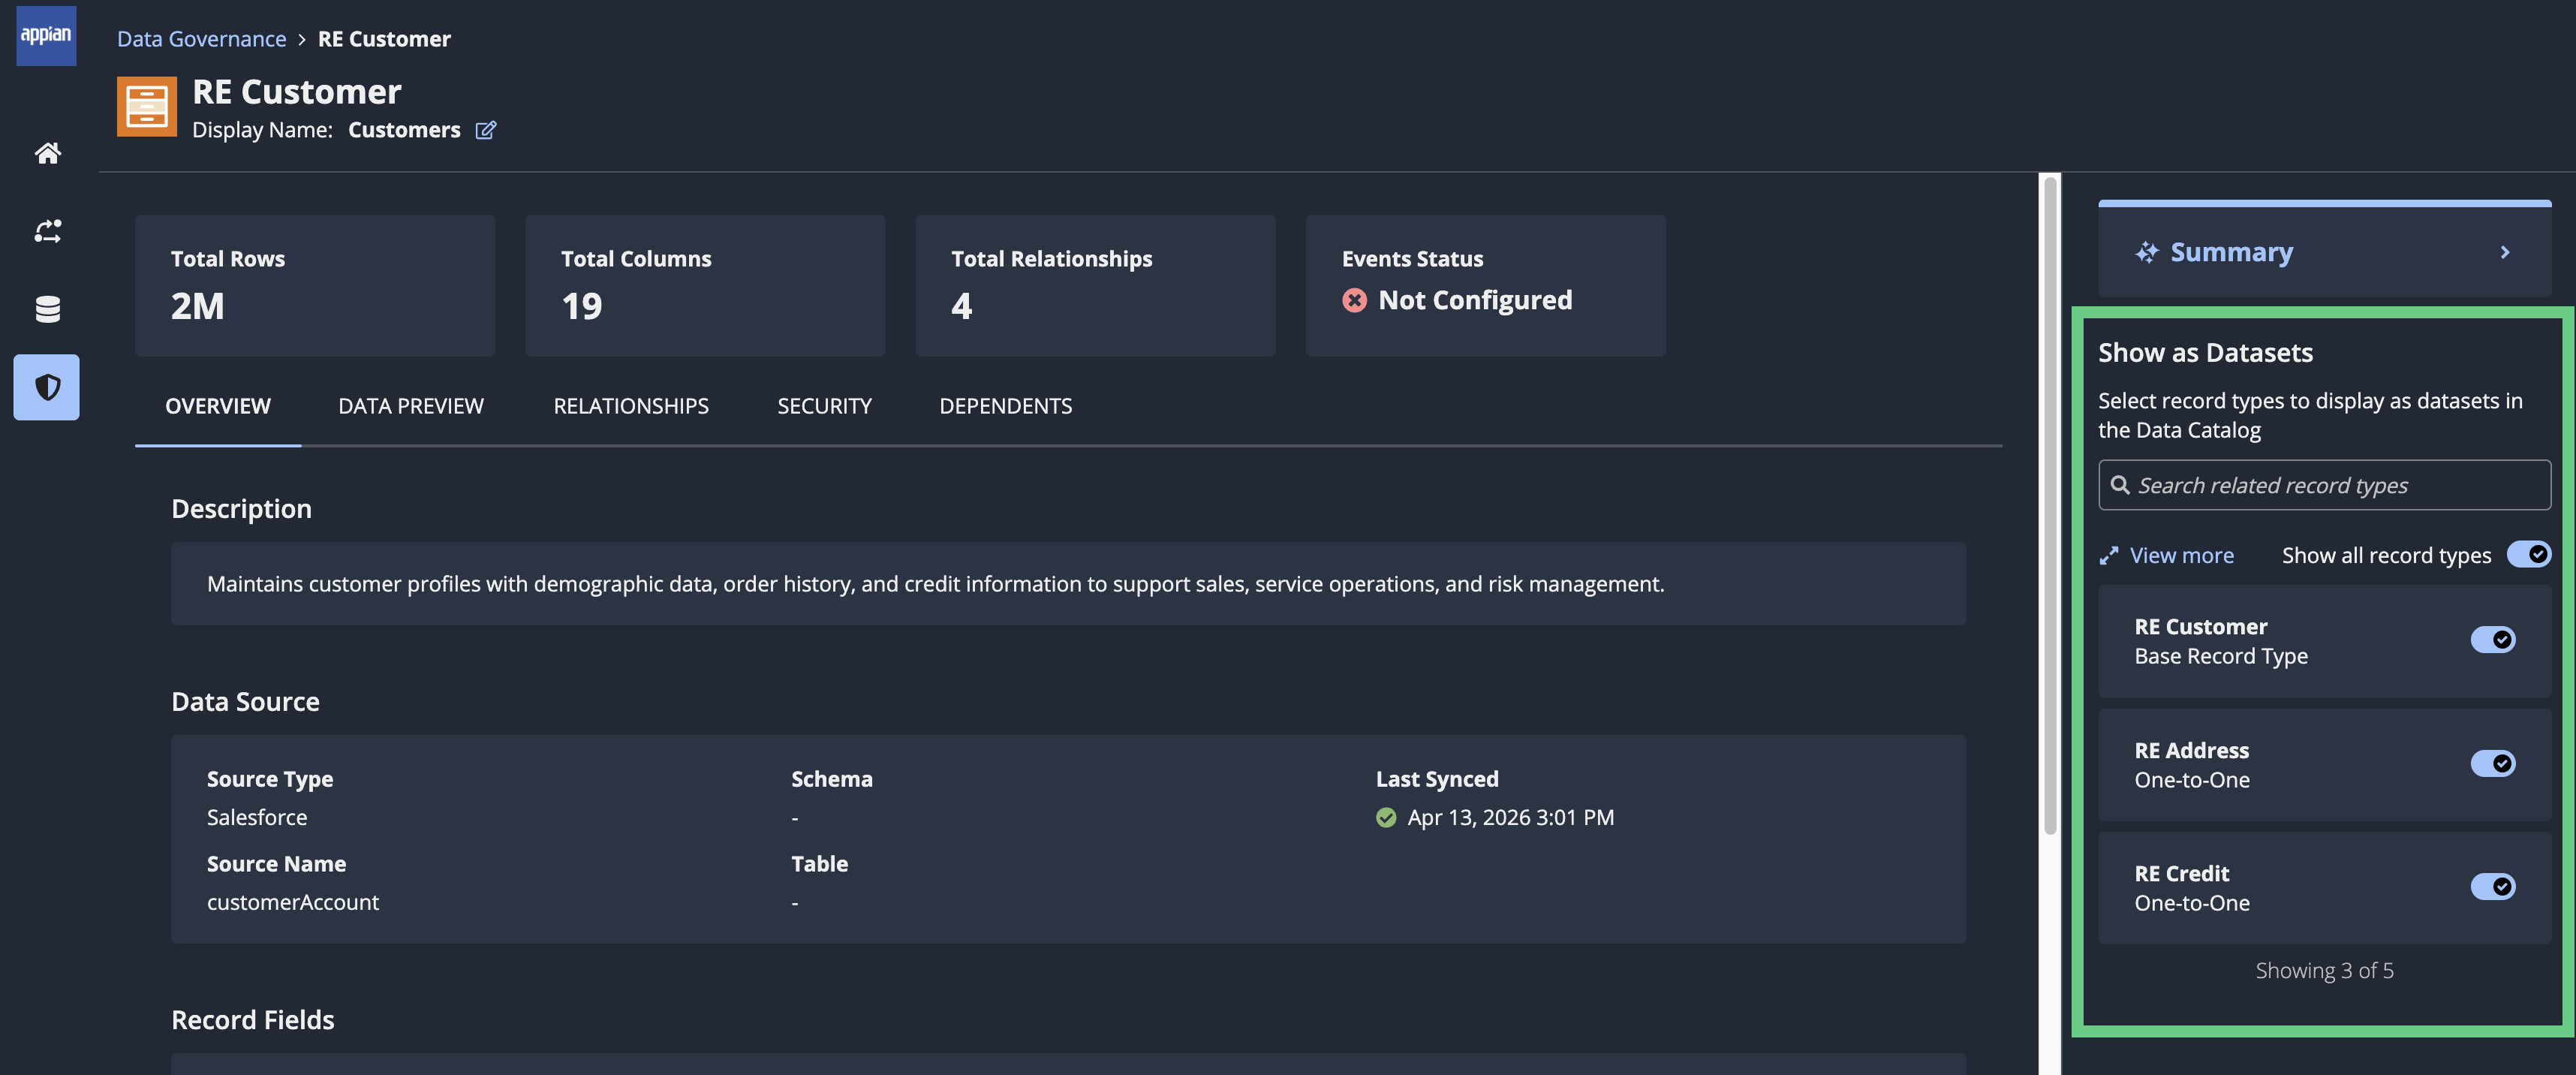Toggle Show all record types switch
This screenshot has height=1075, width=2576.
point(2528,554)
